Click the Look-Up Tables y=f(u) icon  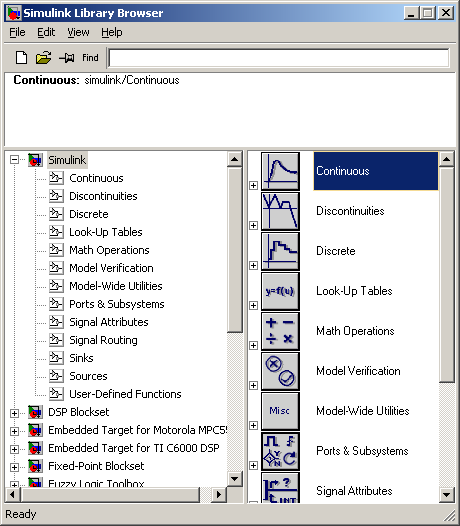280,291
